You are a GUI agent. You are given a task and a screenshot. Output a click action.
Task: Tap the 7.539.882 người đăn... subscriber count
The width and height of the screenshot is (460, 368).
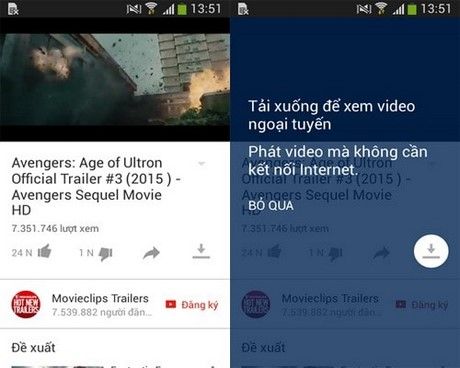coord(102,312)
